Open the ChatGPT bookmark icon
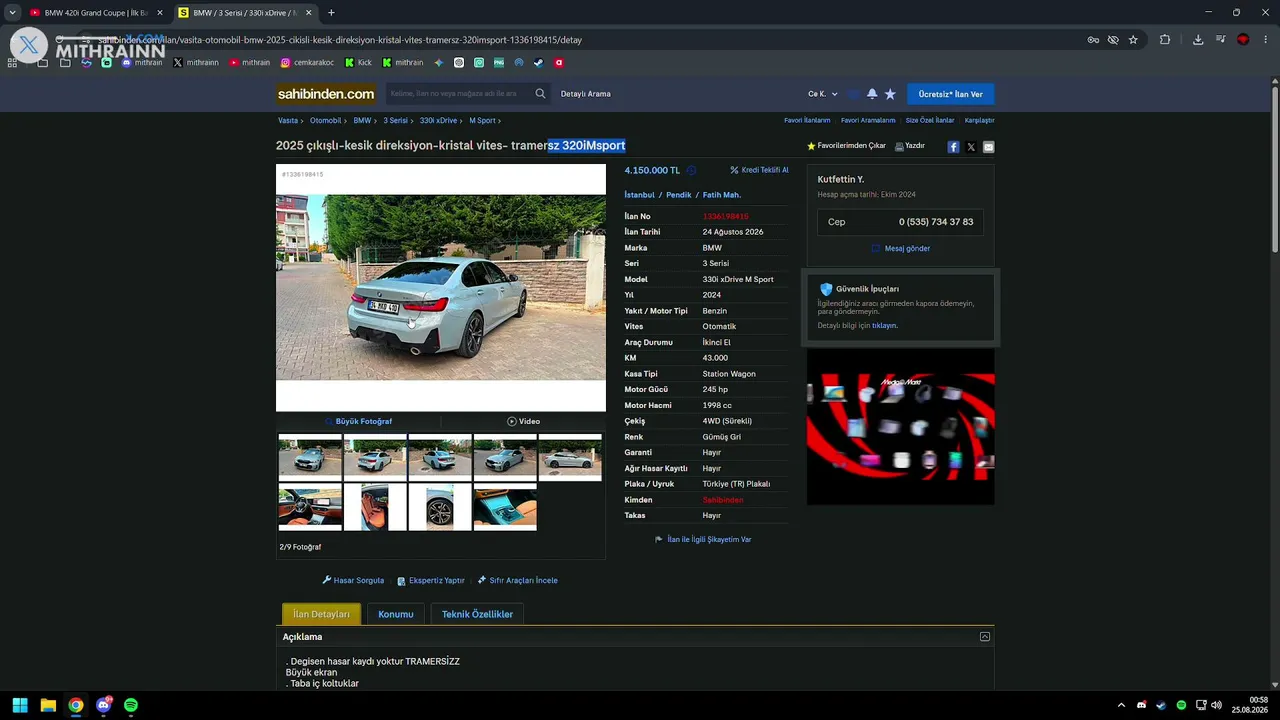The image size is (1280, 720). tap(459, 62)
